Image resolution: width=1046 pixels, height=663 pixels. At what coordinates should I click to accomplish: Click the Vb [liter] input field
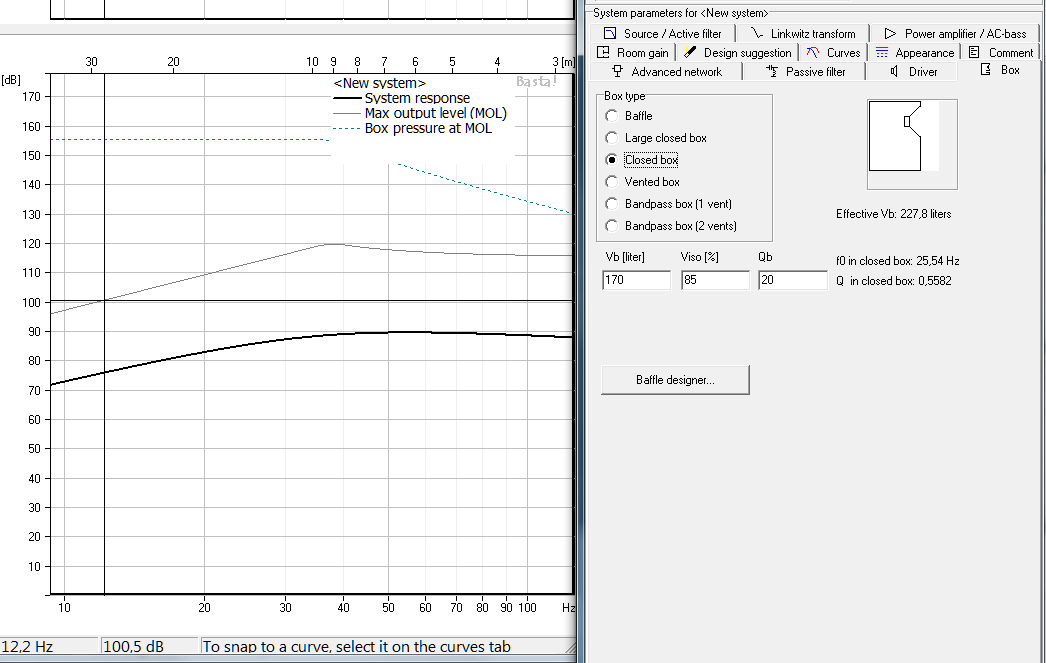pyautogui.click(x=636, y=280)
